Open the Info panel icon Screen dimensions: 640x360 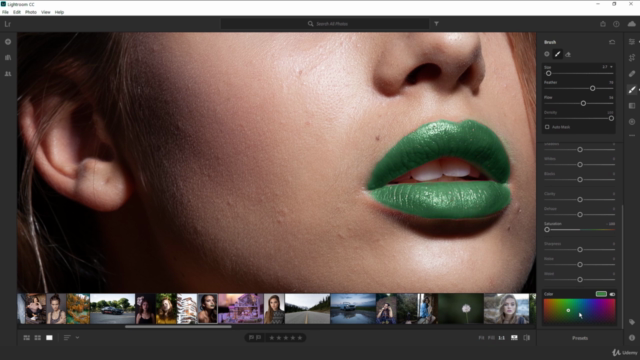click(x=632, y=338)
